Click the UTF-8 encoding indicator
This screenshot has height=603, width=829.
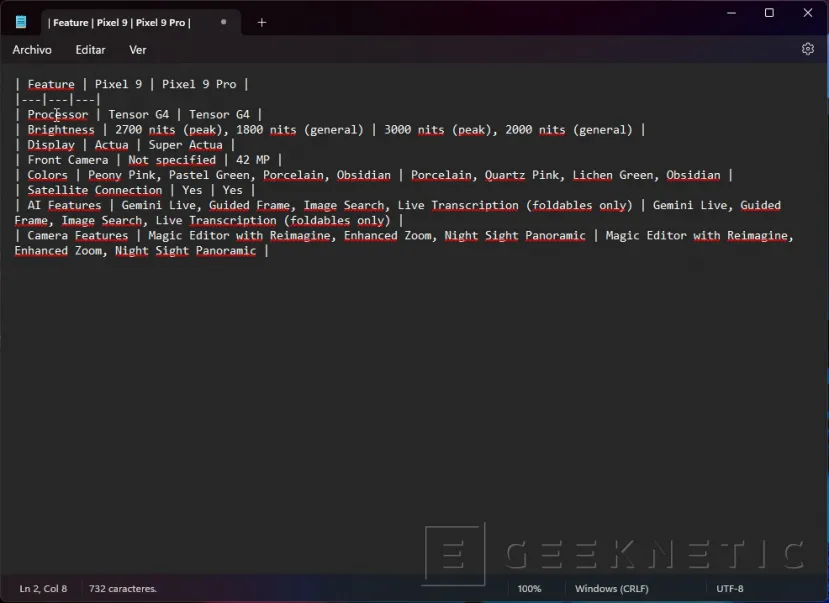[x=730, y=588]
